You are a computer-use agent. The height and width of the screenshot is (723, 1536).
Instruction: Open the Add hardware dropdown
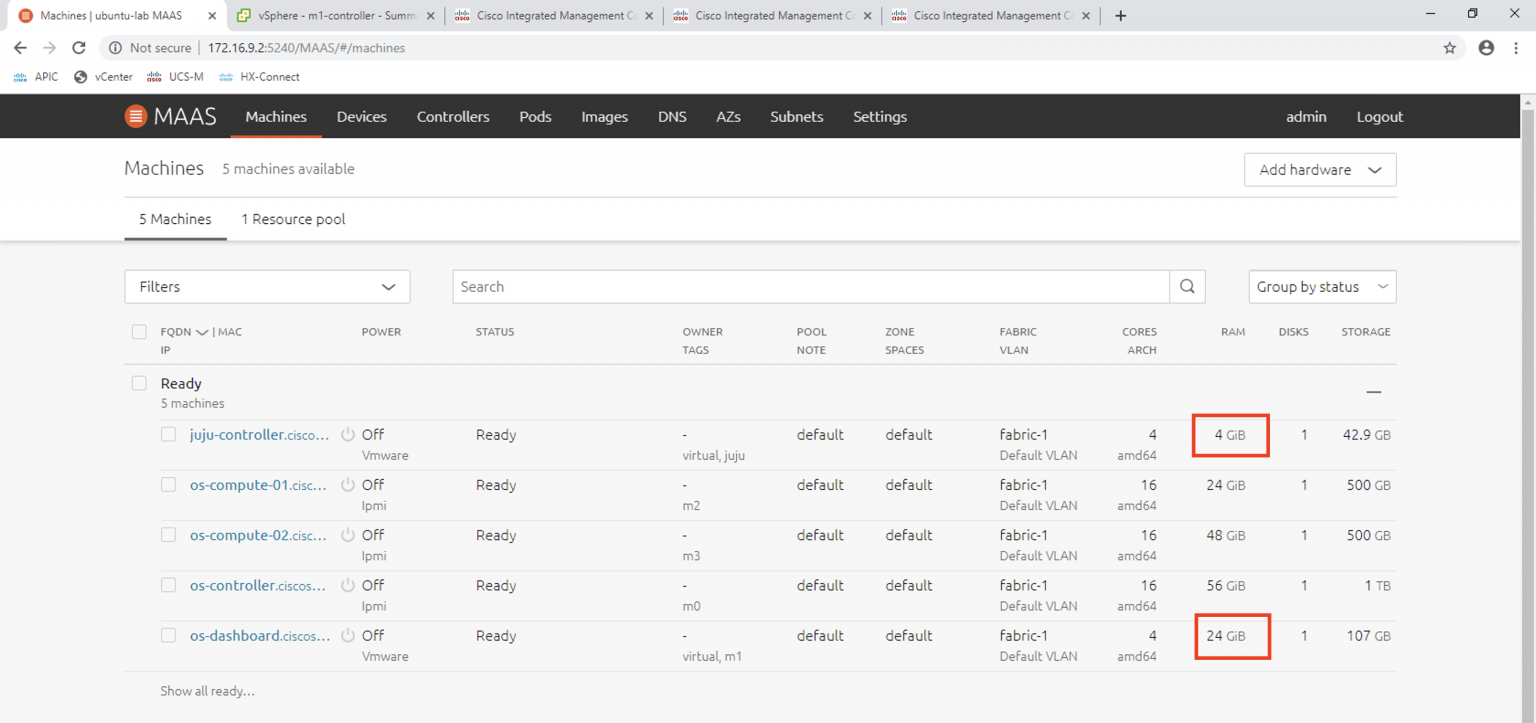1319,169
